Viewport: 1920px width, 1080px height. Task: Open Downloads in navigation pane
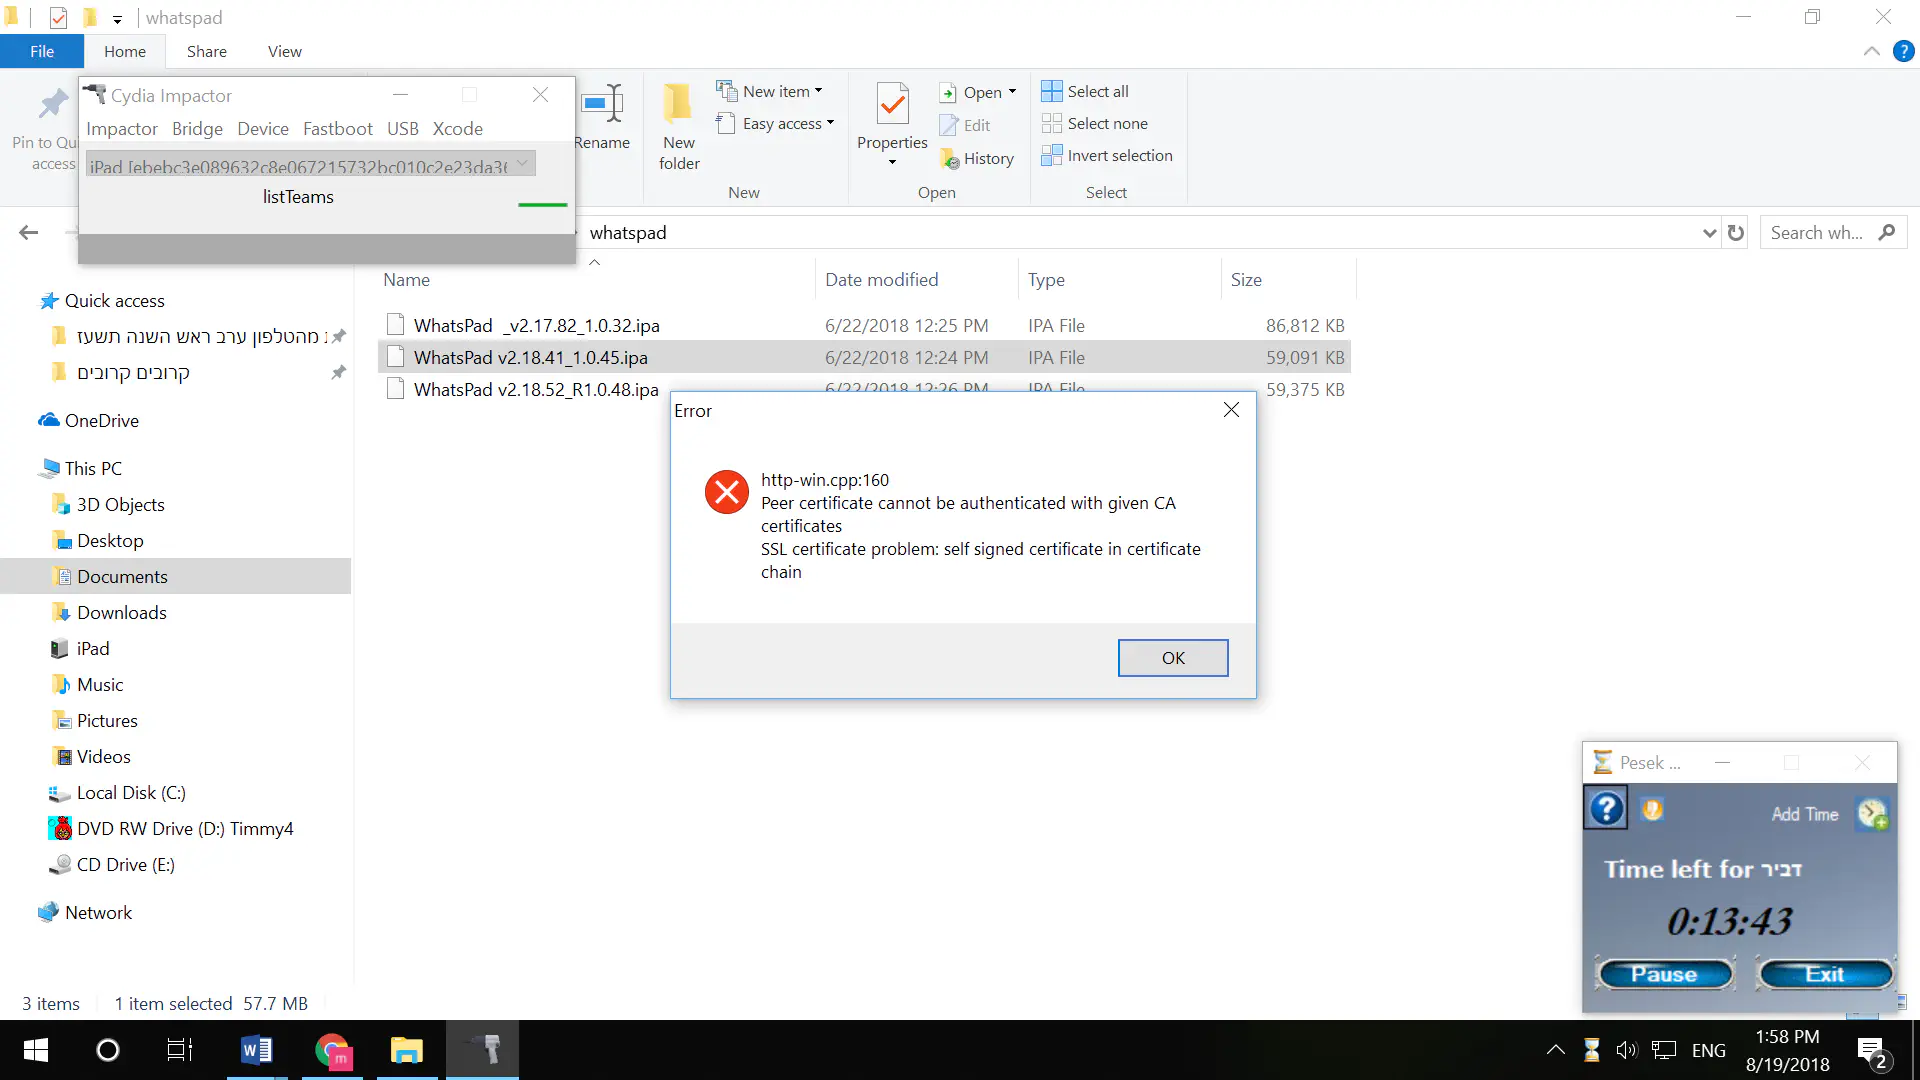121,613
